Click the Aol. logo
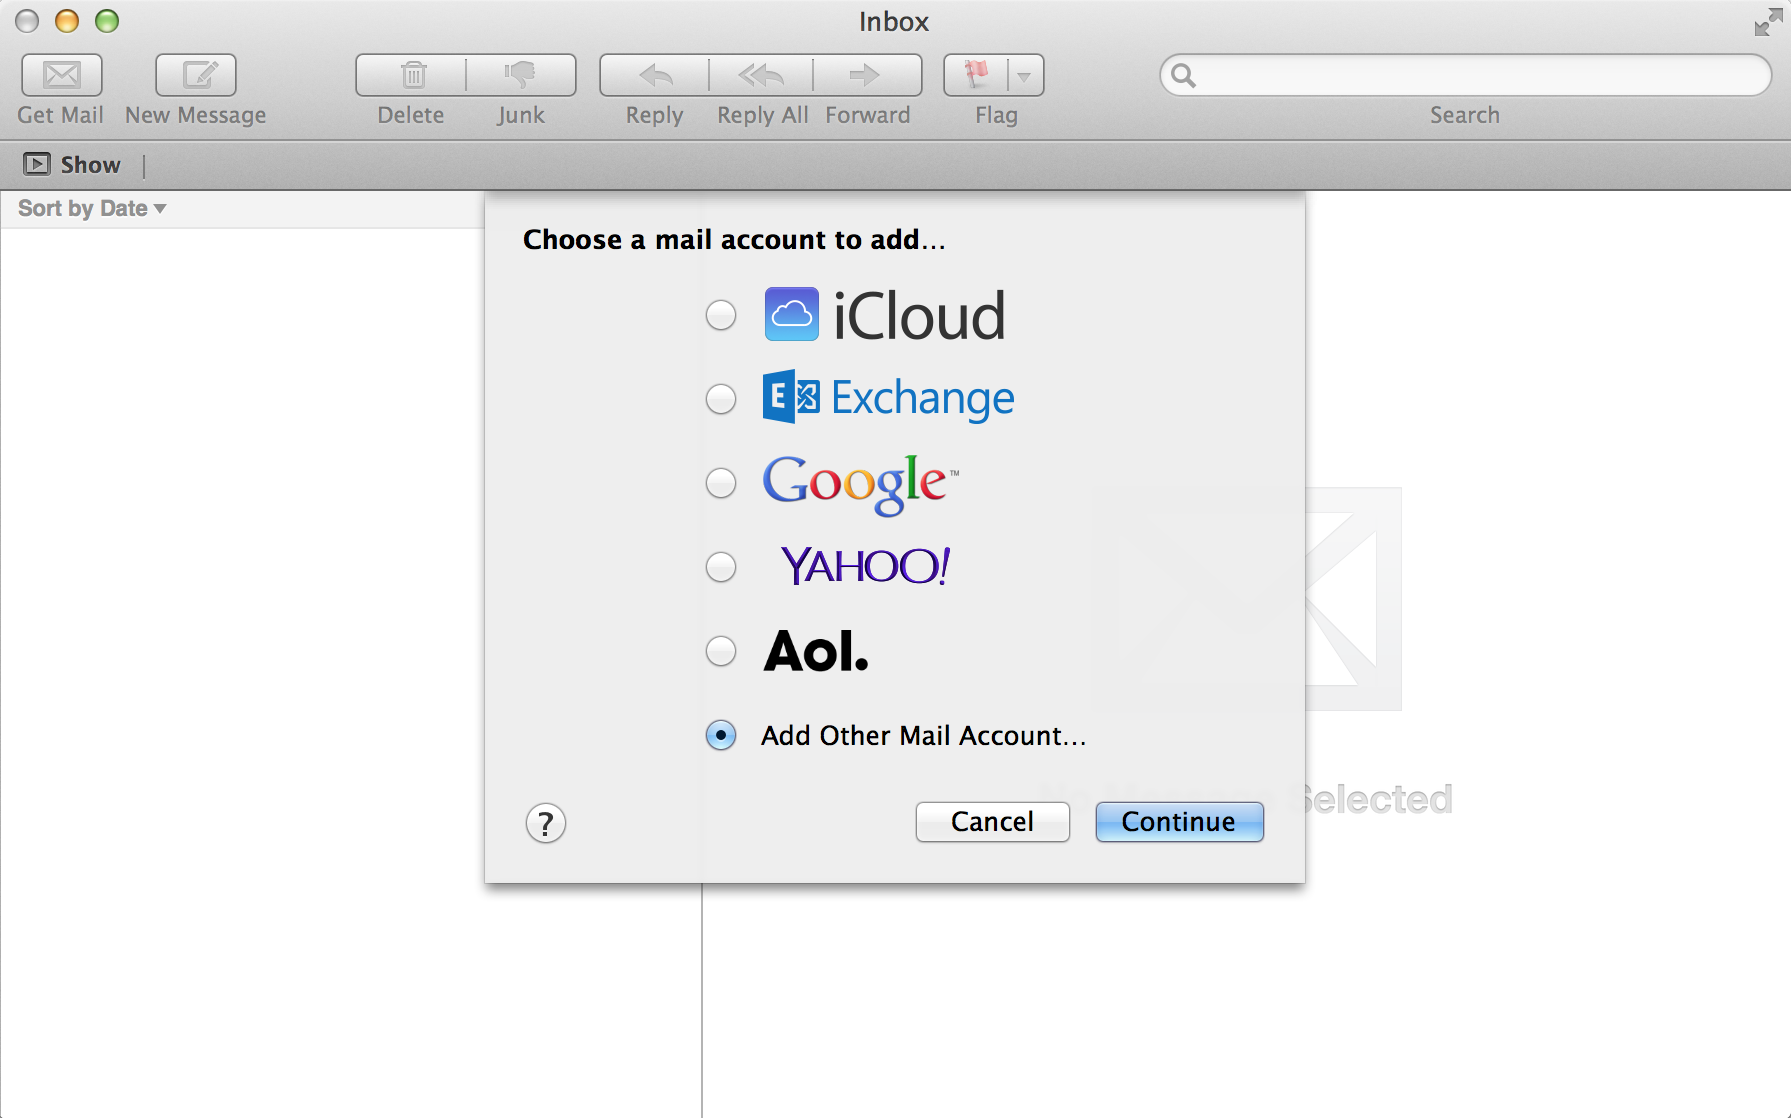The width and height of the screenshot is (1791, 1118). click(816, 651)
